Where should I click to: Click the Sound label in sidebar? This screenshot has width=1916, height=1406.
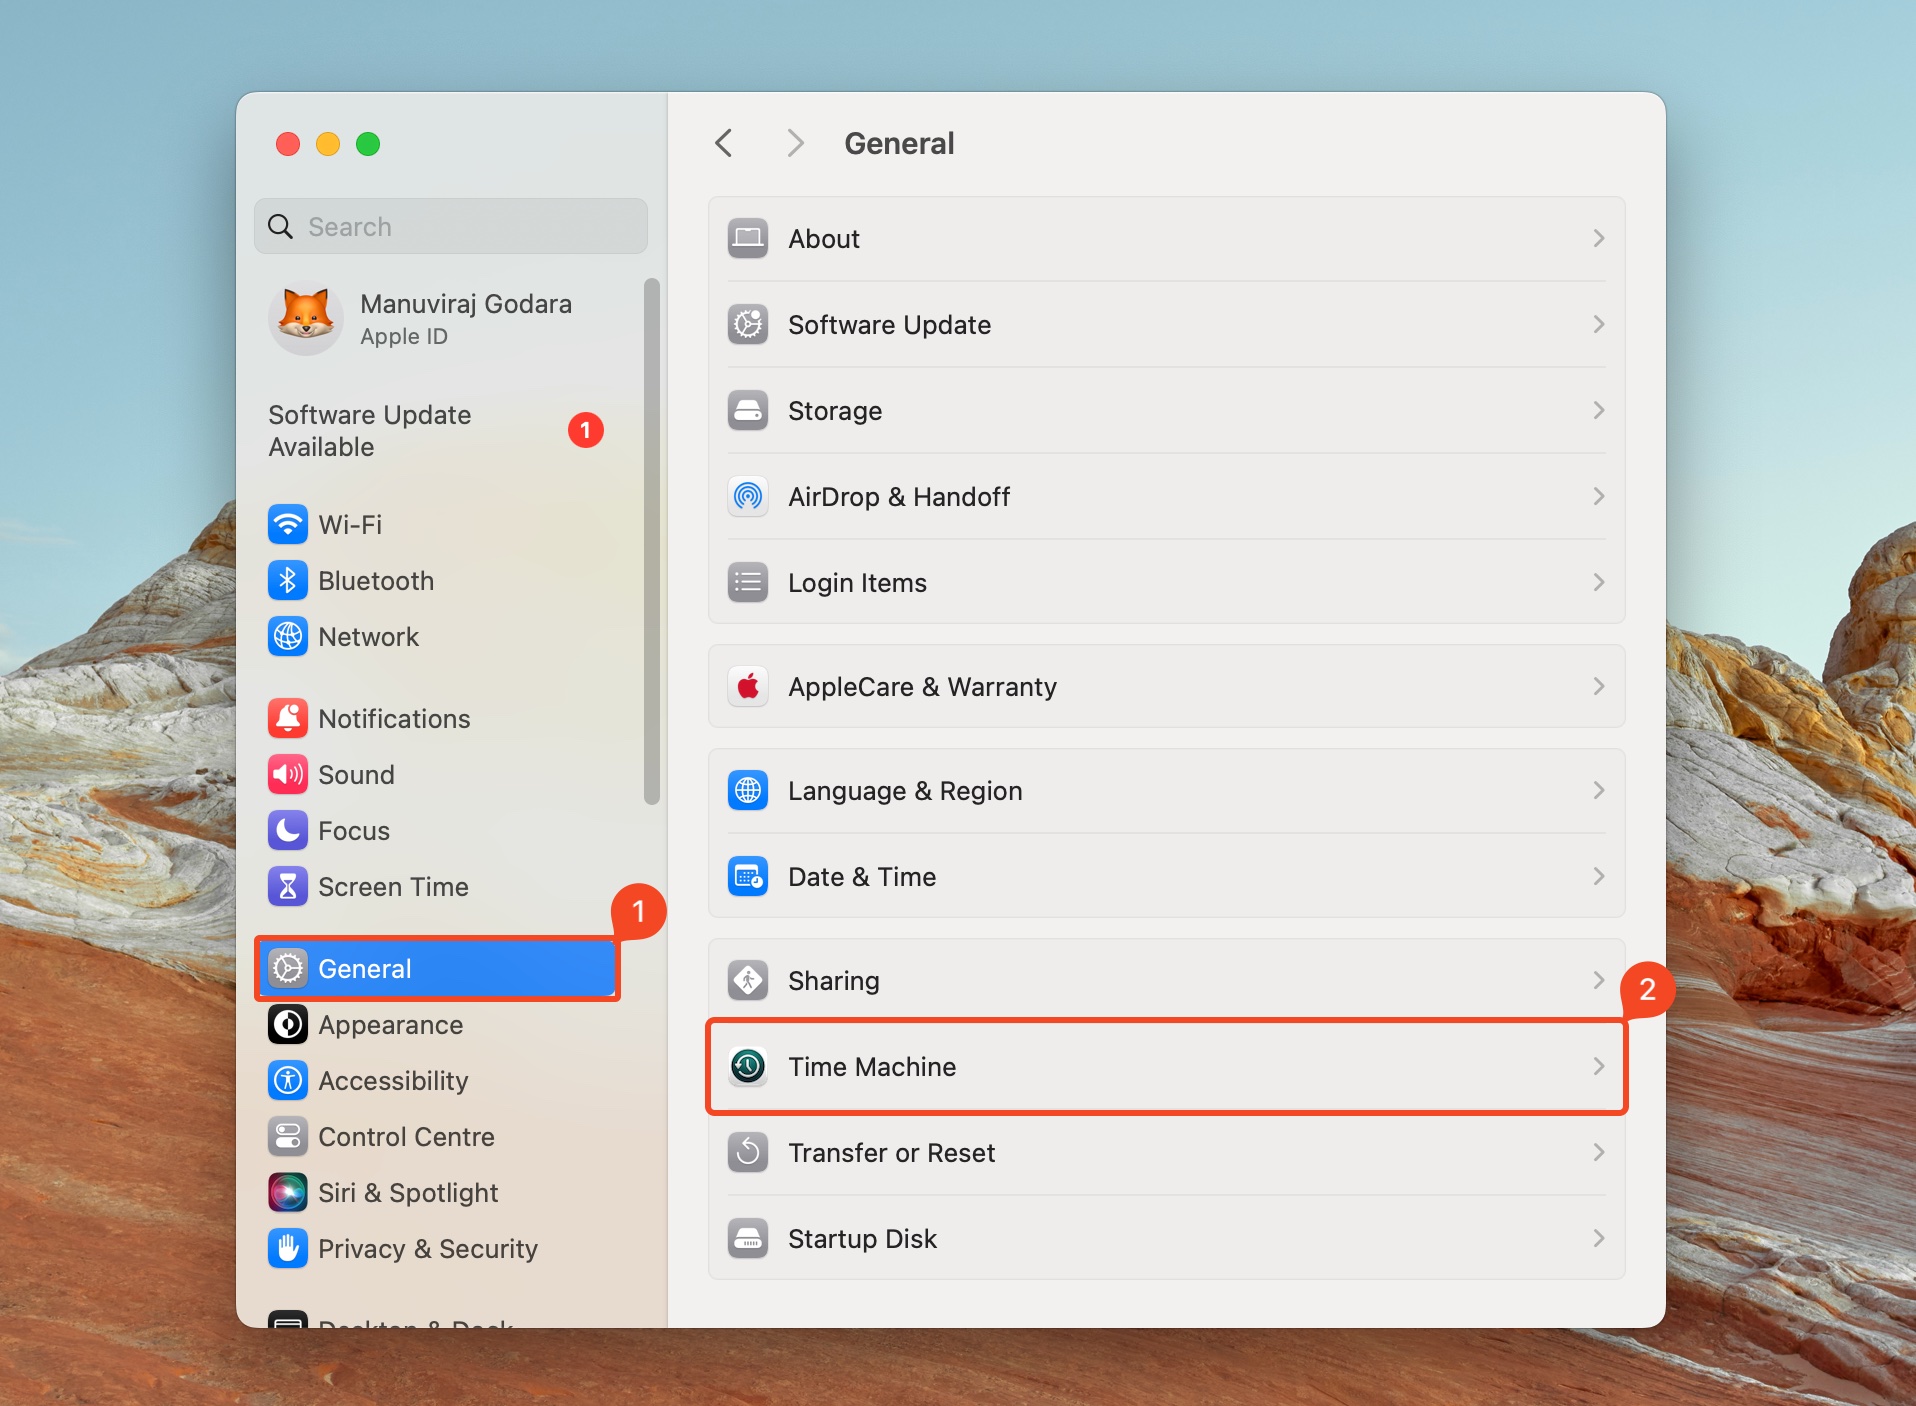coord(356,775)
